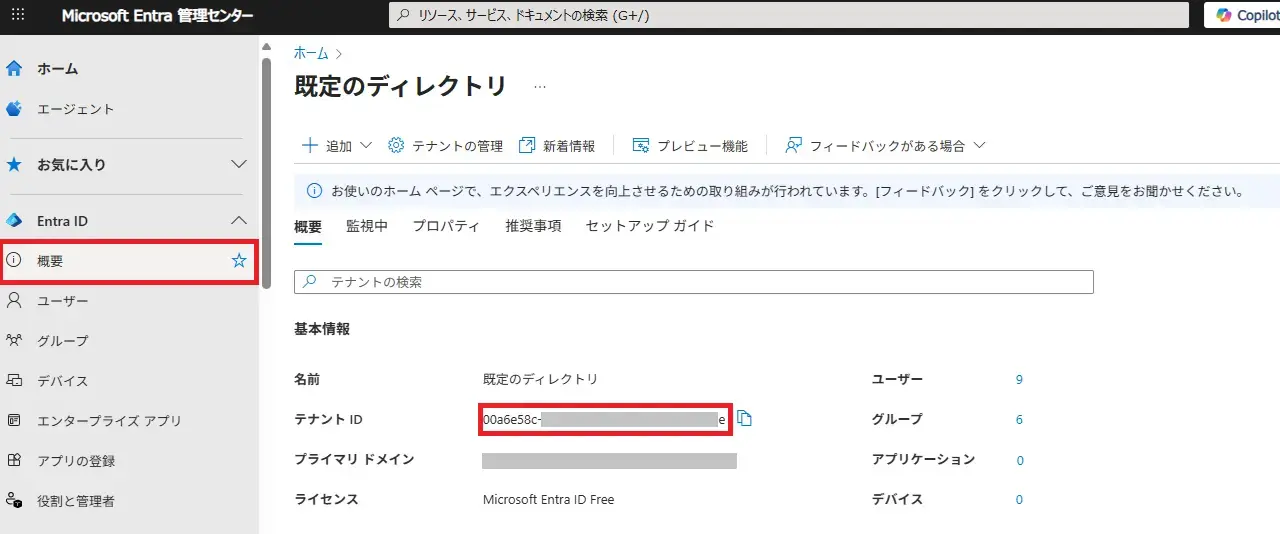1280x534 pixels.
Task: Click the app launcher waffle icon
Action: [18, 16]
